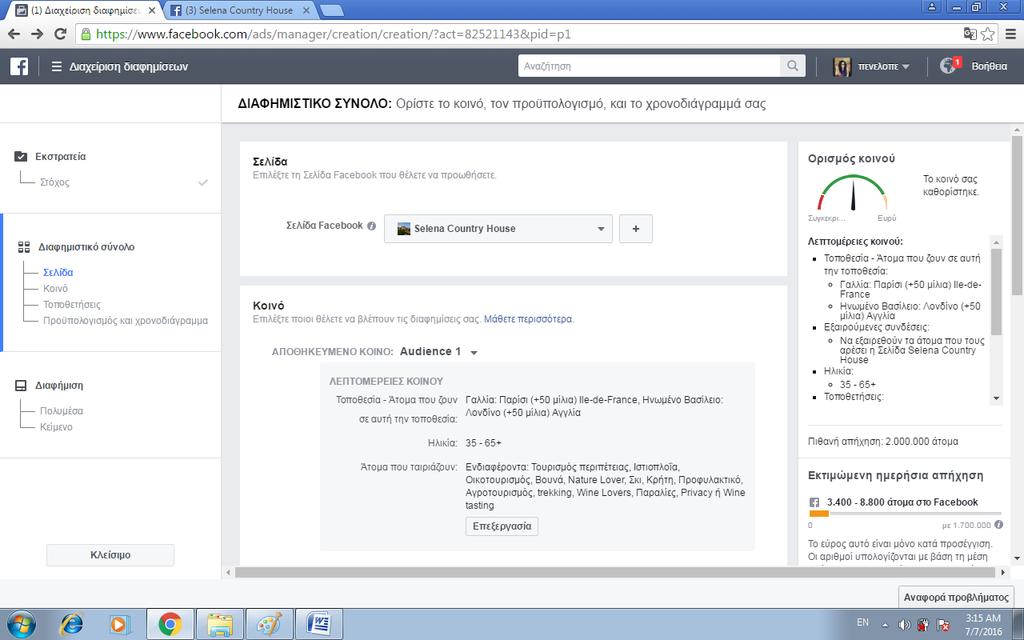
Task: Select Κείμενο in the sidebar
Action: click(56, 427)
